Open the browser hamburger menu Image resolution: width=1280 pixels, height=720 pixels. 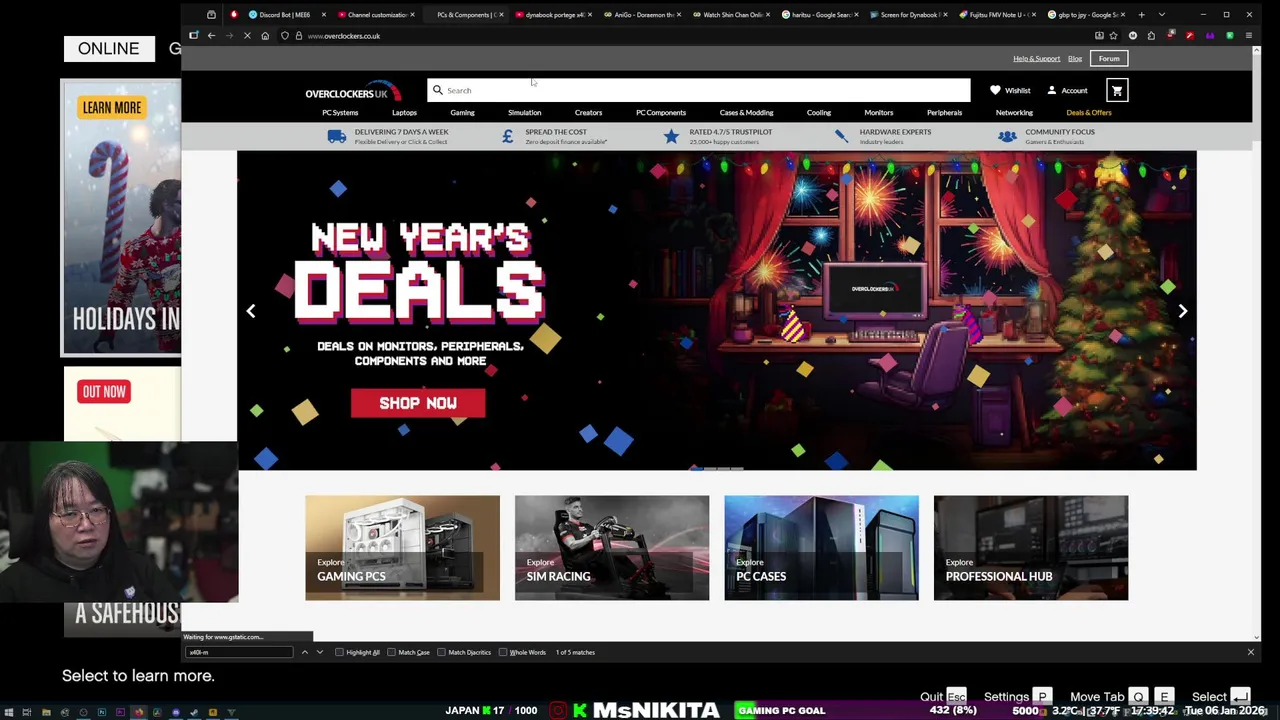(x=1248, y=36)
